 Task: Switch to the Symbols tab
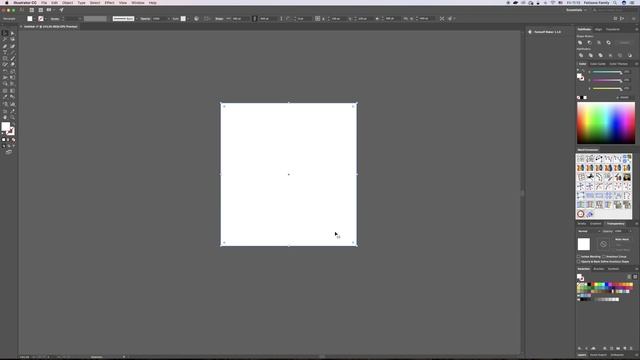613,269
